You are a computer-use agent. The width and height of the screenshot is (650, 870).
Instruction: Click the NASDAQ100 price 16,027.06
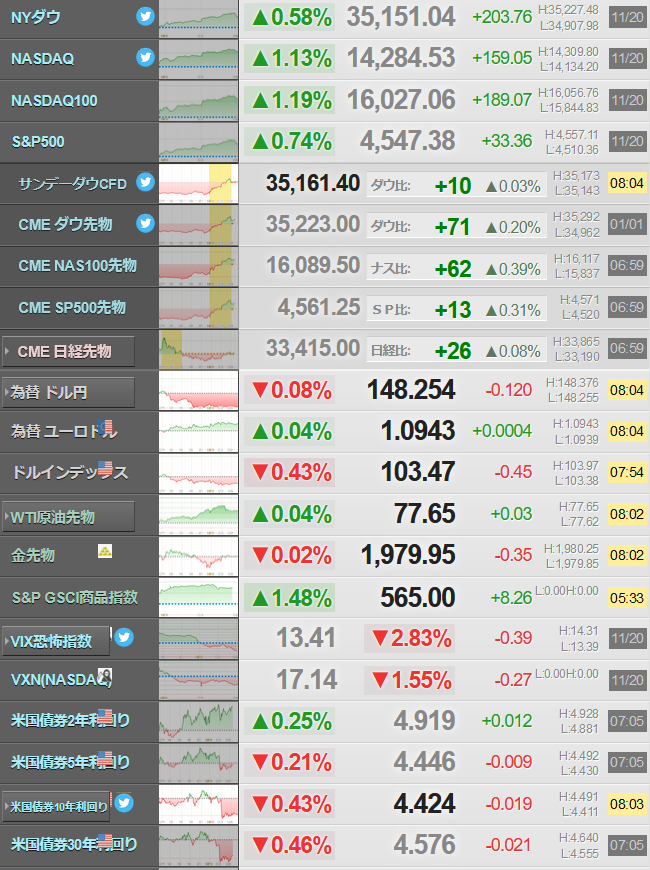pos(401,100)
